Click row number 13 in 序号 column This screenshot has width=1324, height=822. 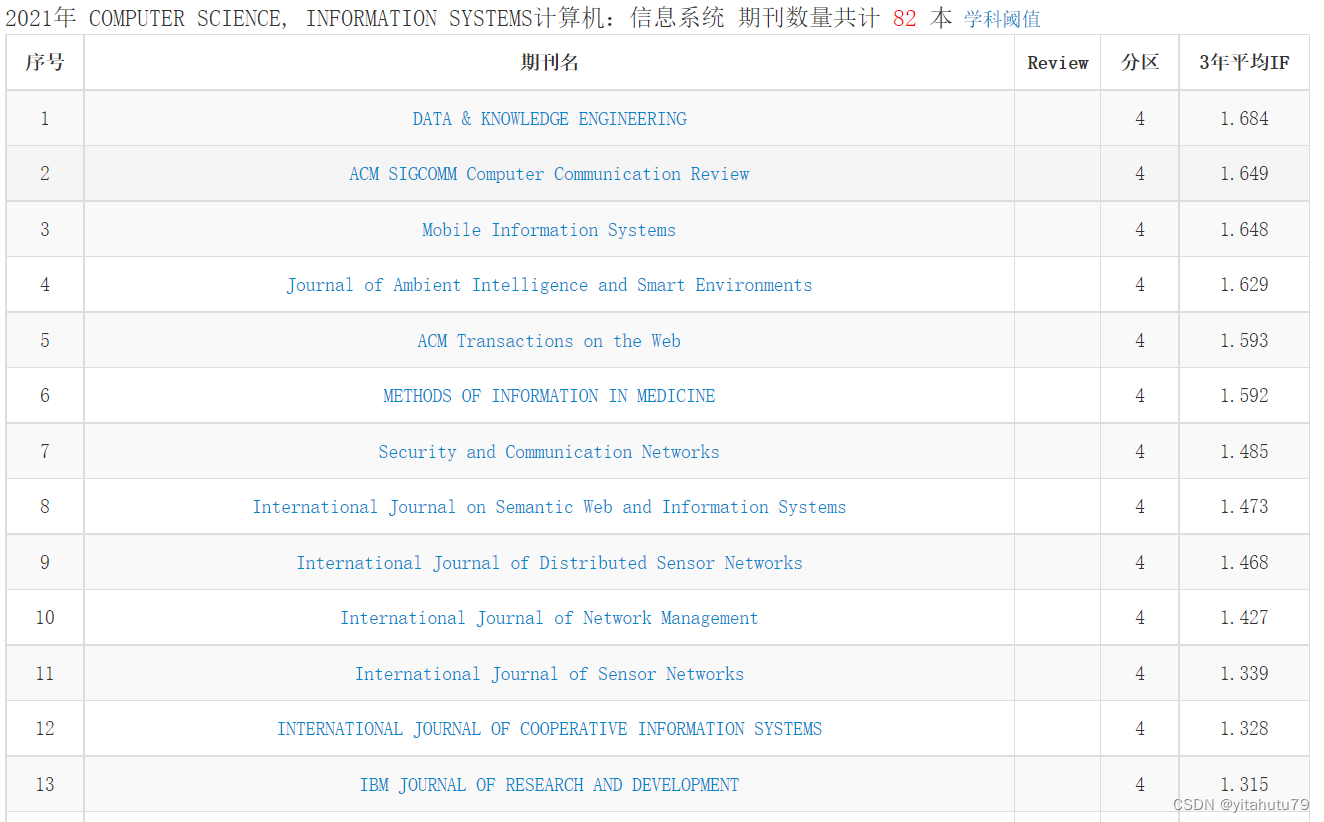click(x=45, y=785)
